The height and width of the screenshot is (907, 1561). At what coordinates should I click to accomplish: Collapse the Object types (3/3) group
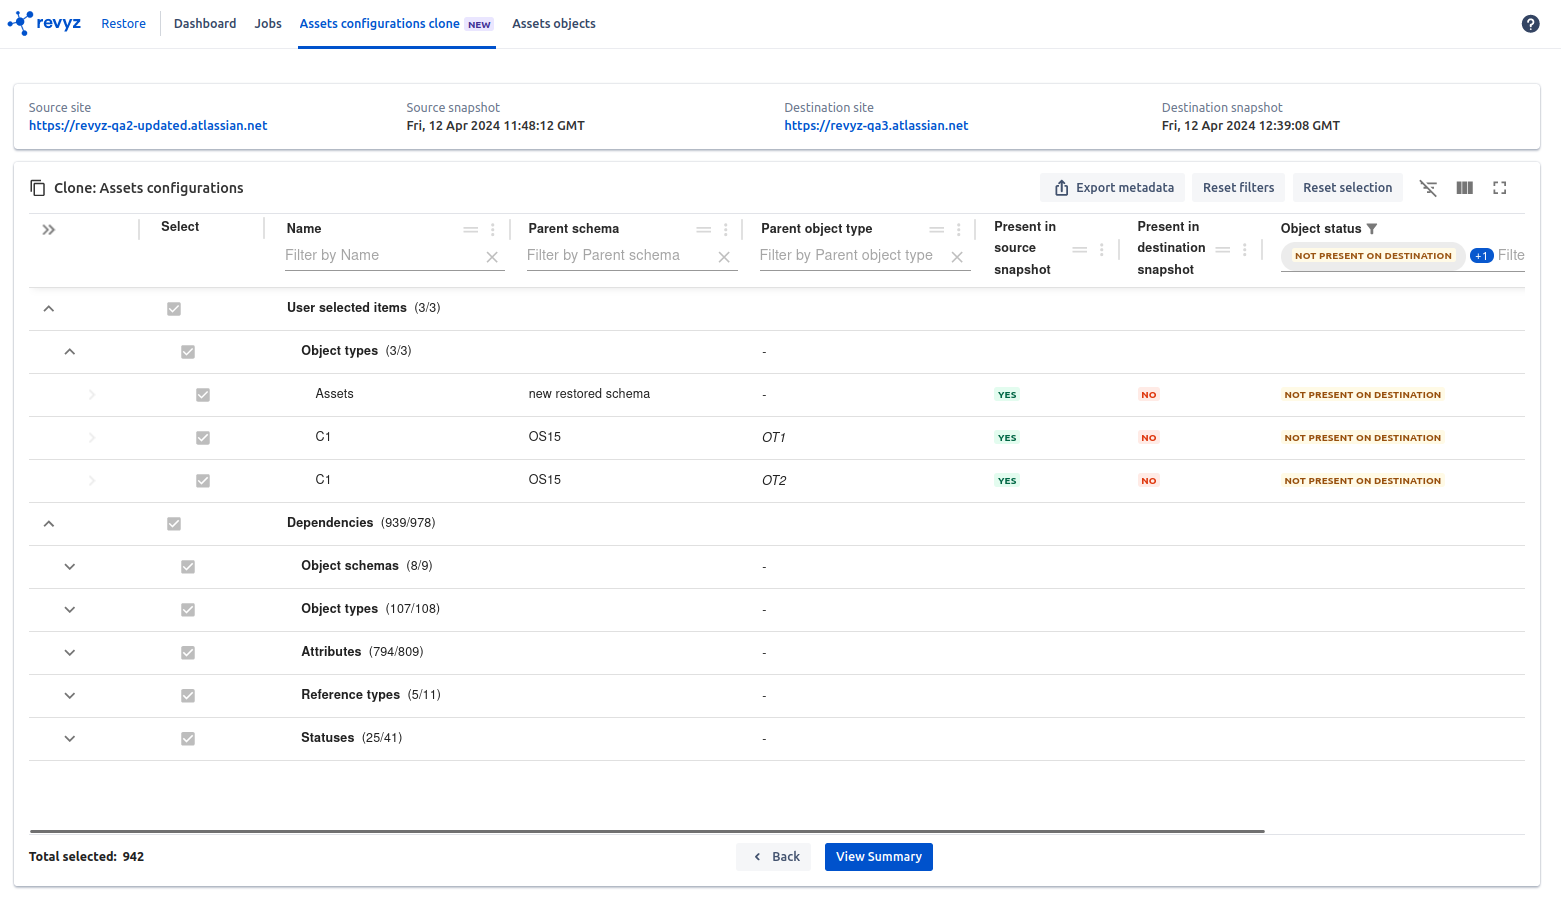point(70,352)
